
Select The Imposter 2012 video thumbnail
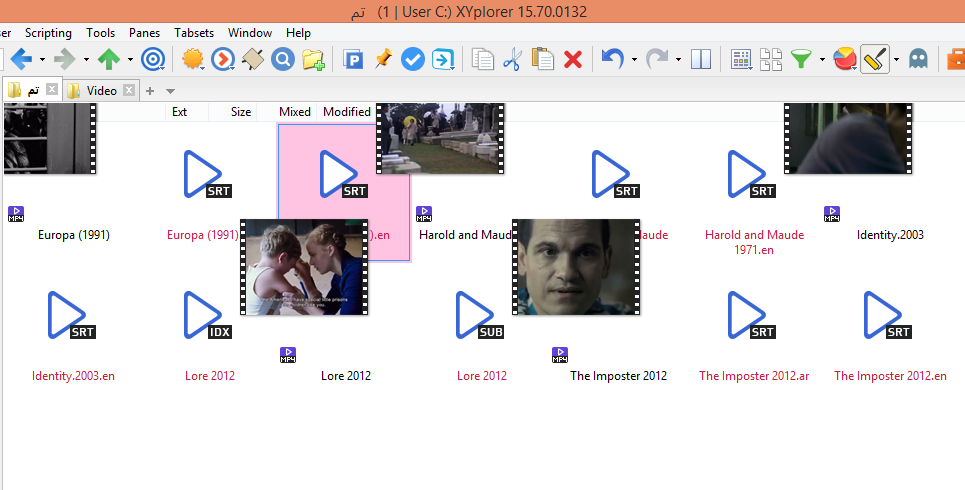tap(575, 267)
